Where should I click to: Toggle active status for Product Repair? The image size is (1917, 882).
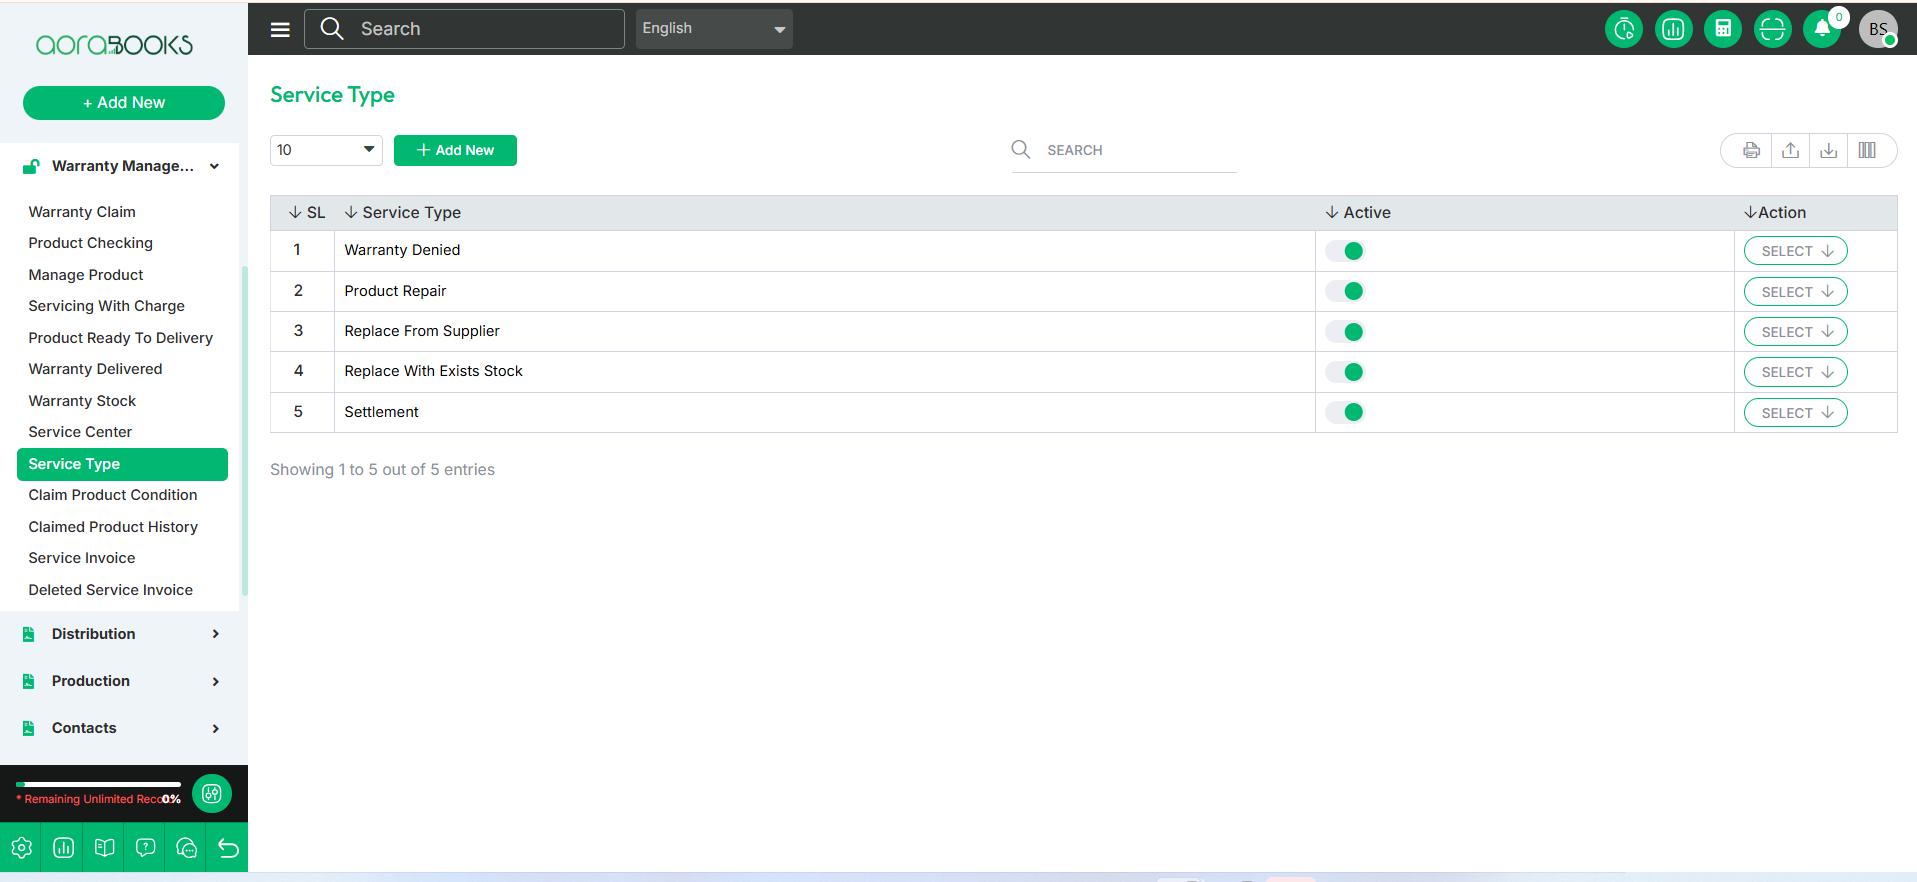(x=1345, y=291)
